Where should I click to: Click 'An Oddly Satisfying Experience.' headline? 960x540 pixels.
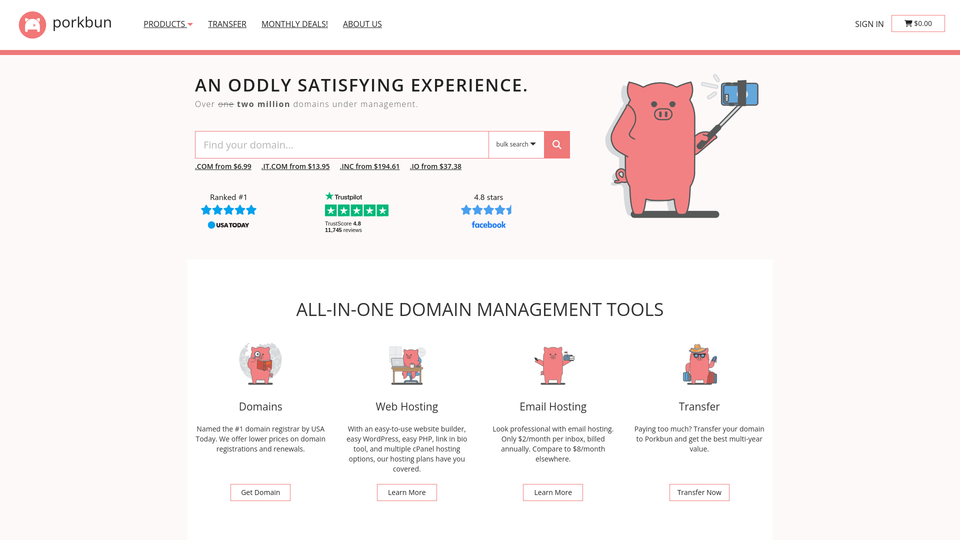(x=361, y=85)
